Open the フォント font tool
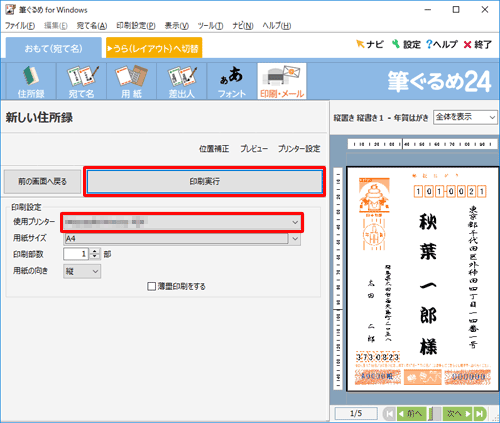 (232, 81)
